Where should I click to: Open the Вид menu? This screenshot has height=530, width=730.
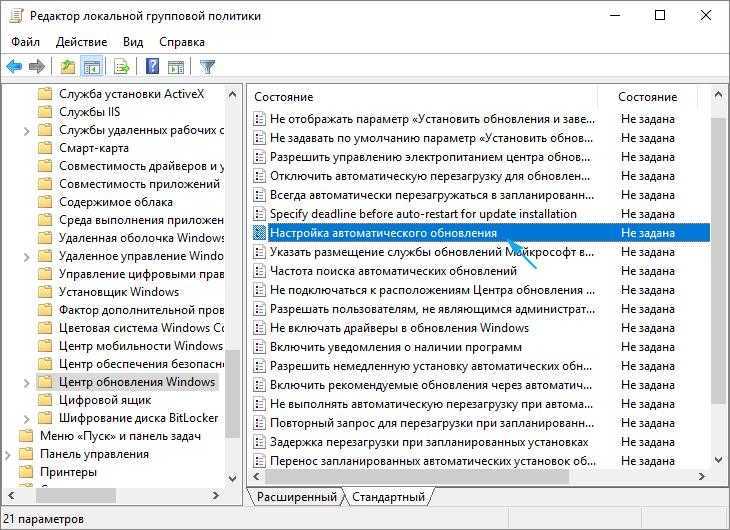[133, 42]
